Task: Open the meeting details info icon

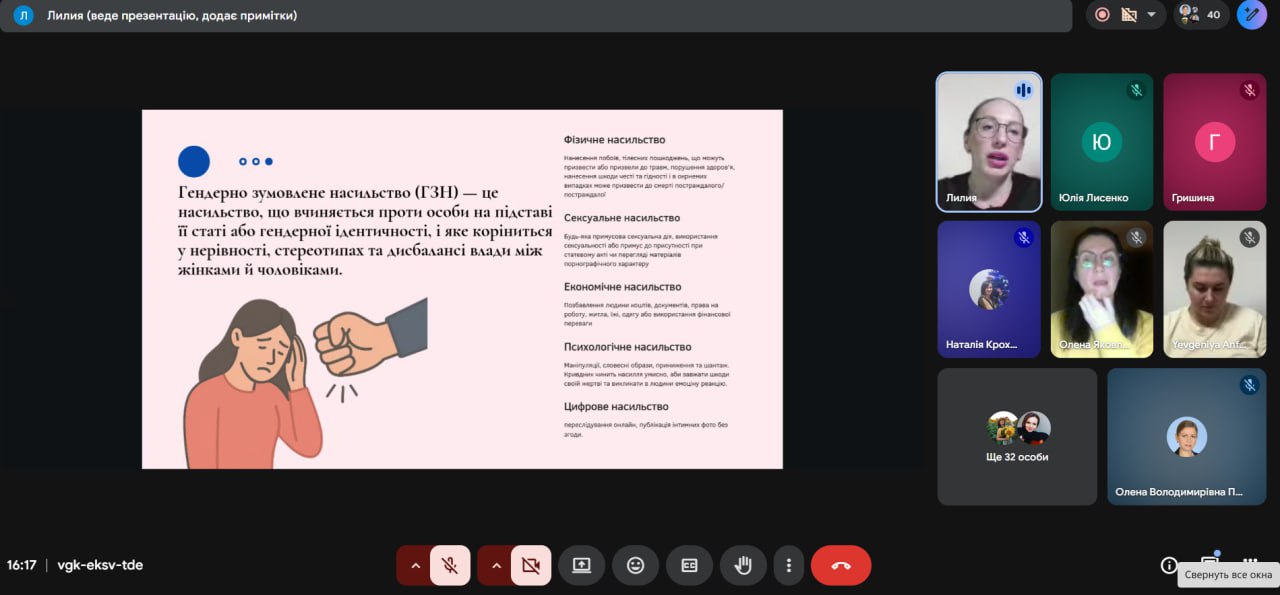Action: (1168, 565)
